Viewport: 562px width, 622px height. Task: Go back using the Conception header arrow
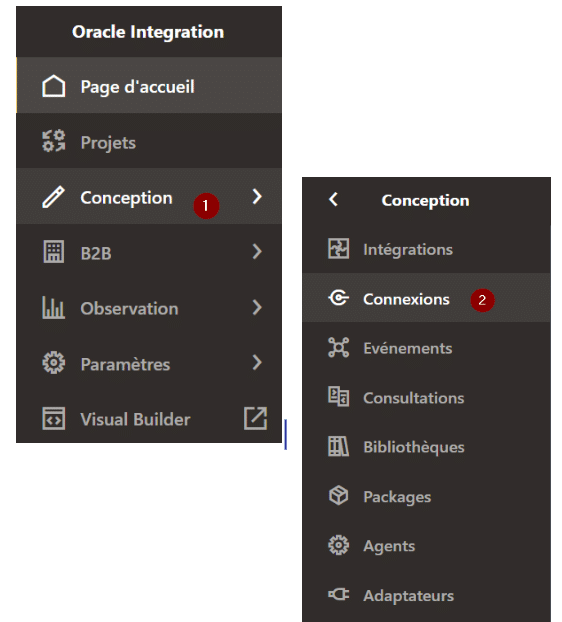pos(334,199)
